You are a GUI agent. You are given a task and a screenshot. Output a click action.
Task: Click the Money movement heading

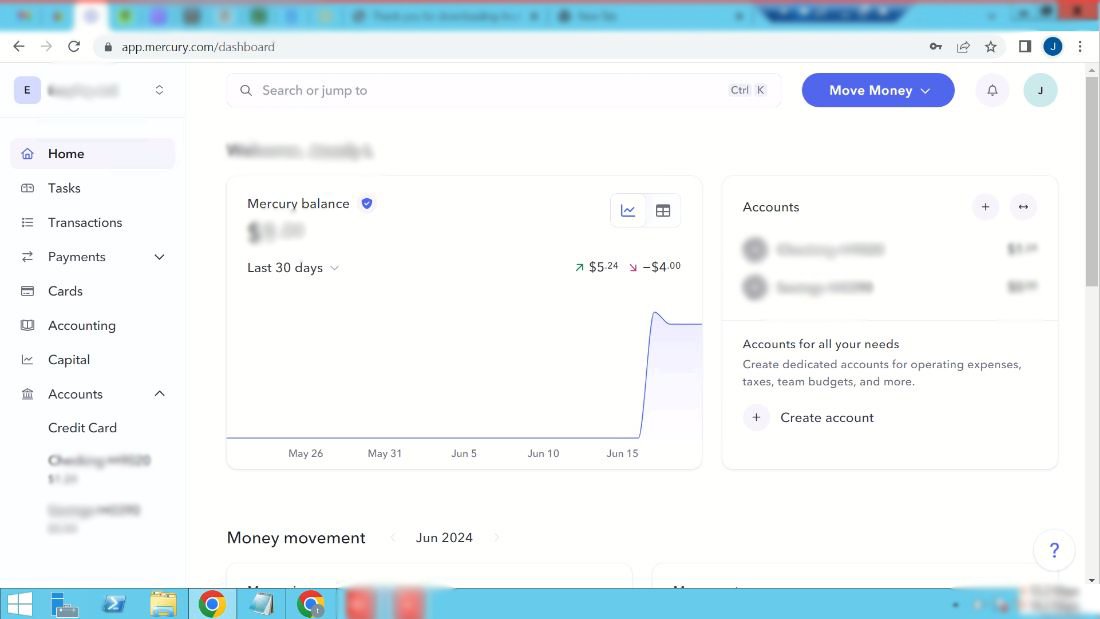(x=296, y=538)
